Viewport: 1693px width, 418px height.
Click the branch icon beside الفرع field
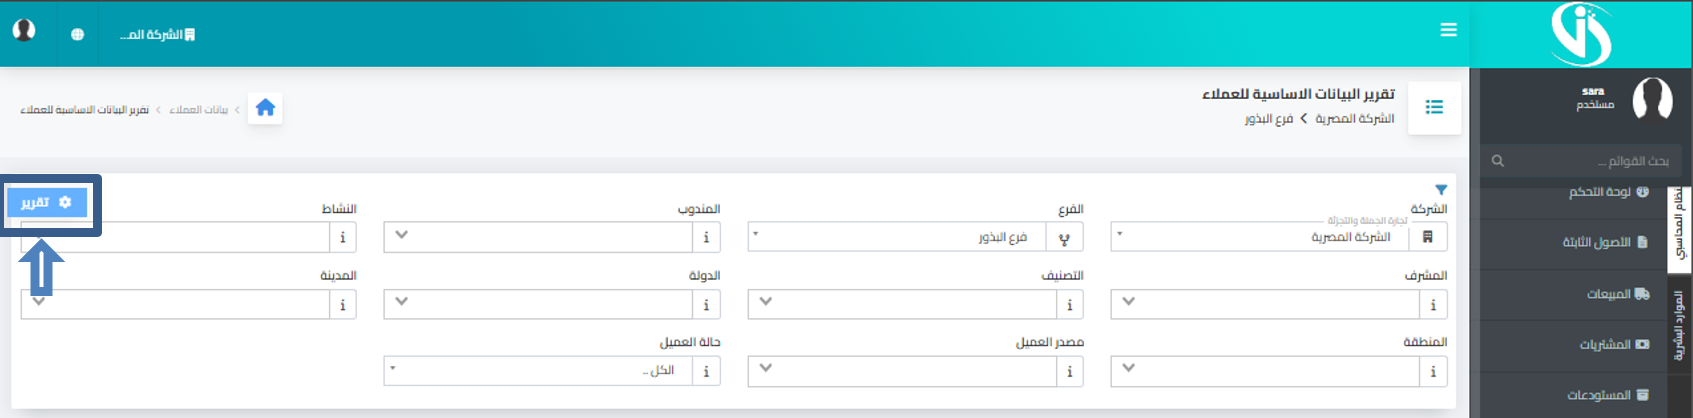click(1064, 237)
